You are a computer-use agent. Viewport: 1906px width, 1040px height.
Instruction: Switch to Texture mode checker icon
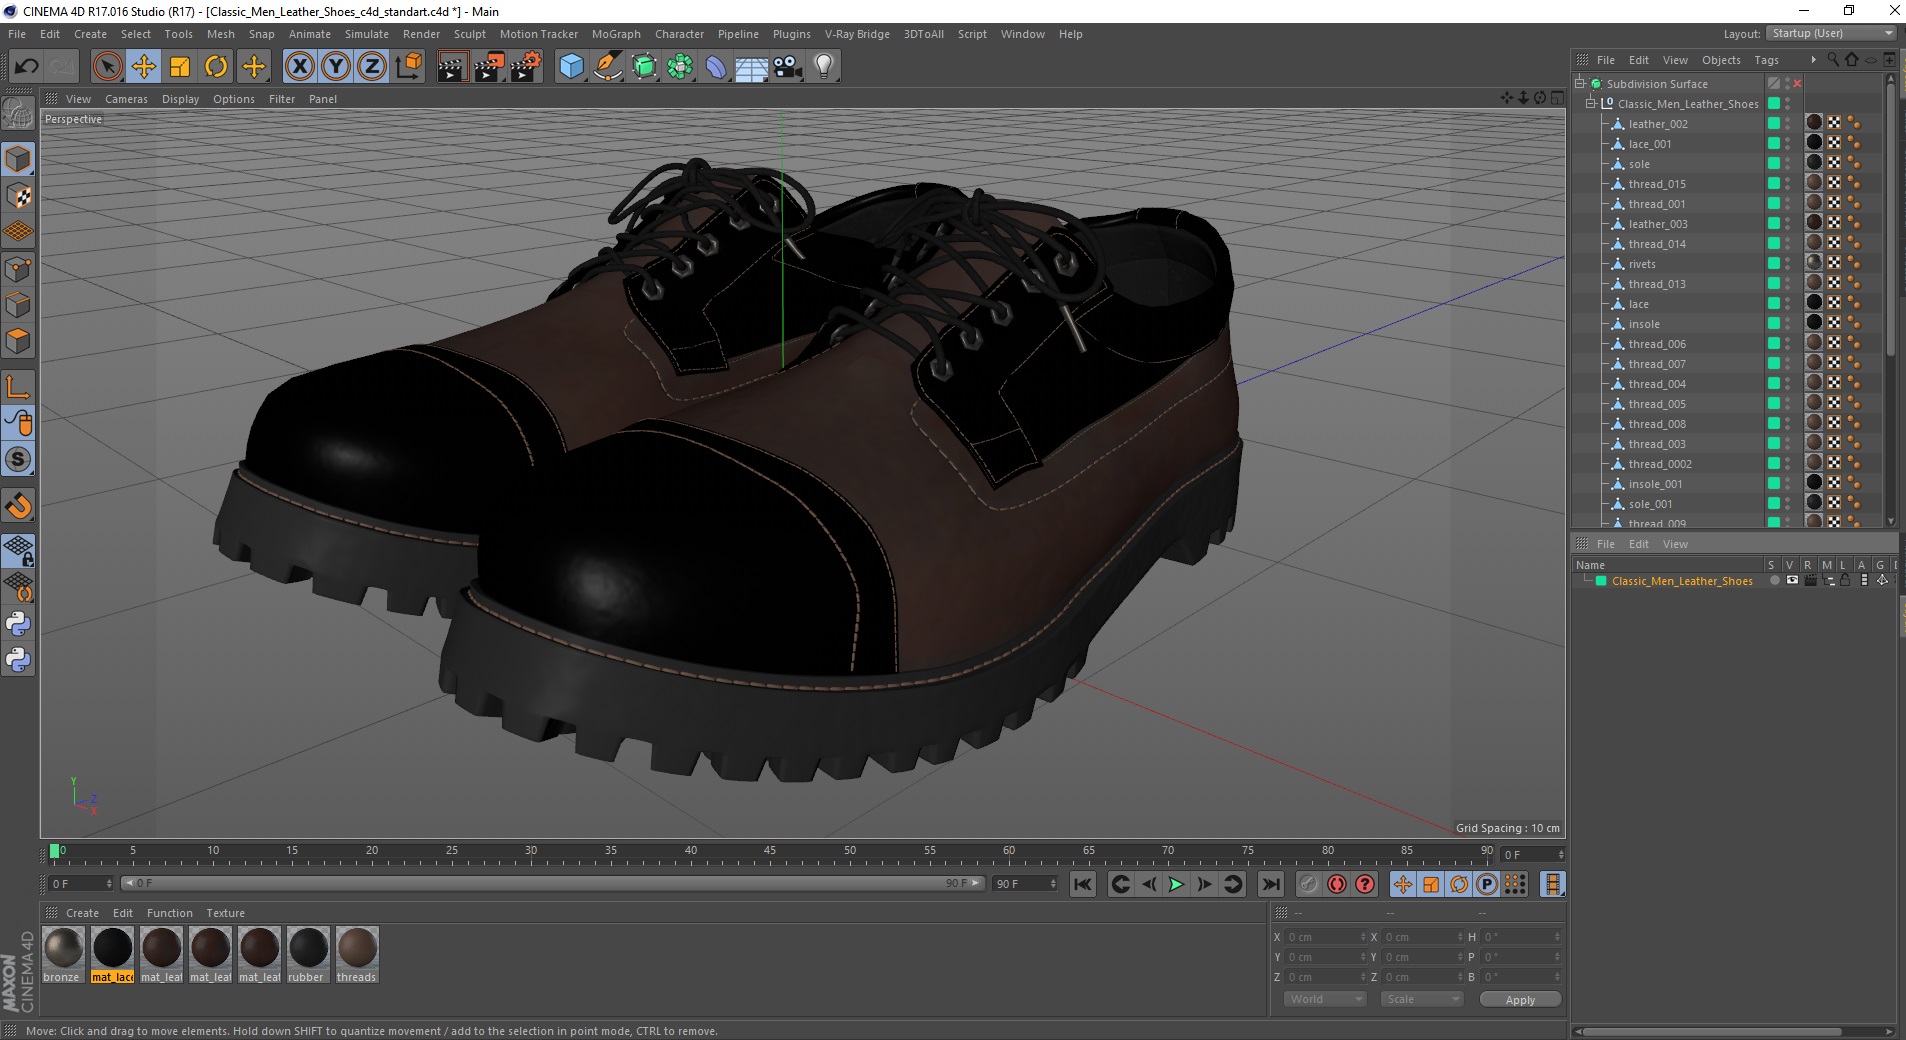pos(18,196)
